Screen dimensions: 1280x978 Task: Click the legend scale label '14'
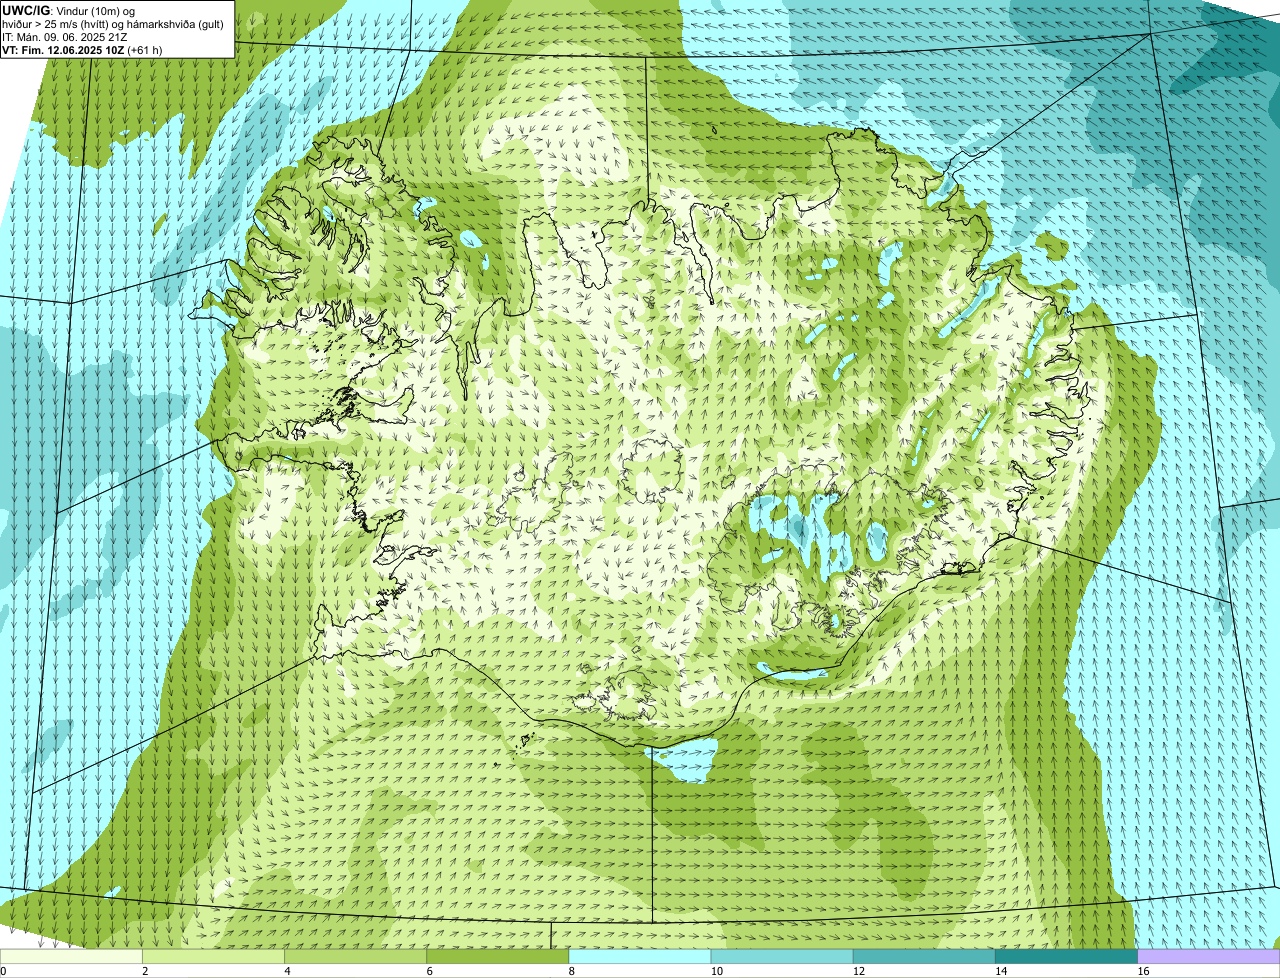(1001, 971)
